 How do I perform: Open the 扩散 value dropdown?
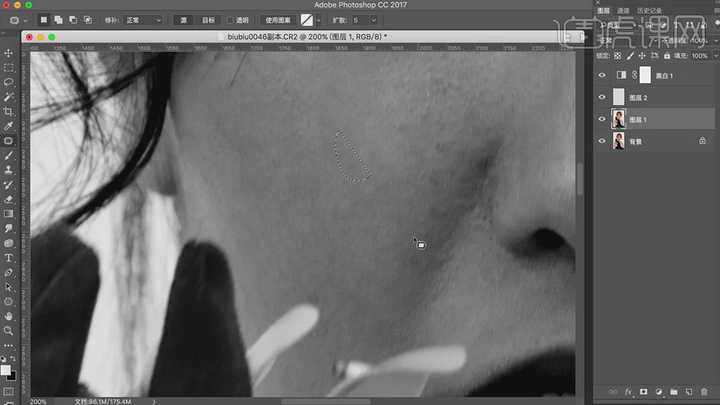click(373, 20)
